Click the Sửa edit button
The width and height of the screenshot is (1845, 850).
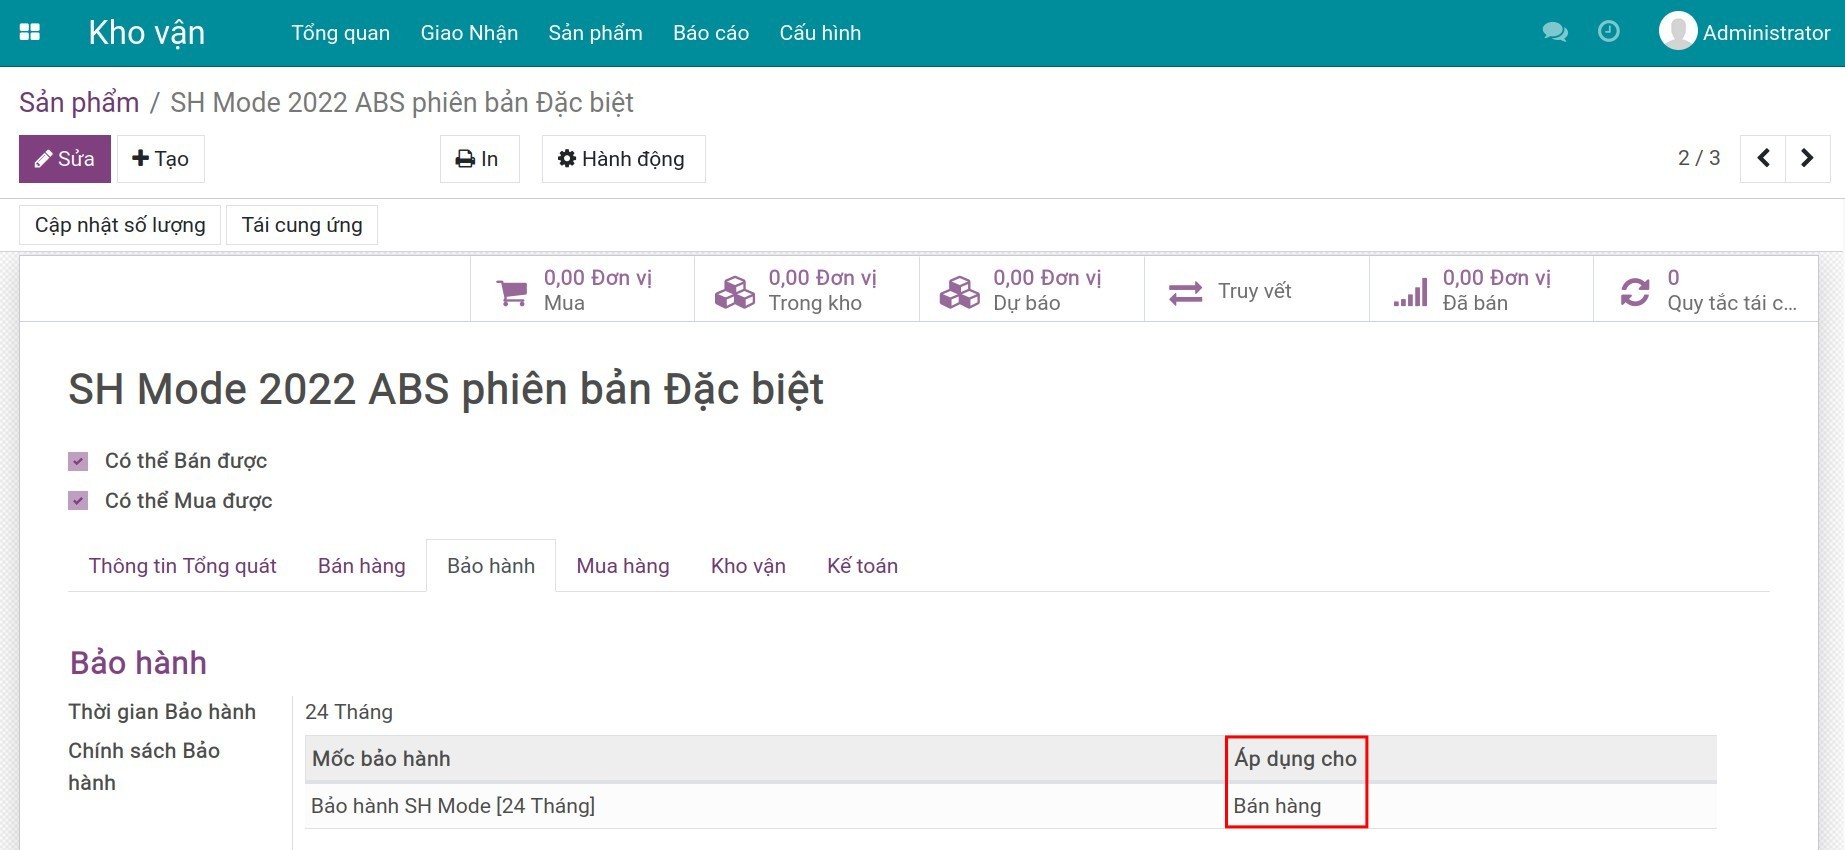coord(65,159)
